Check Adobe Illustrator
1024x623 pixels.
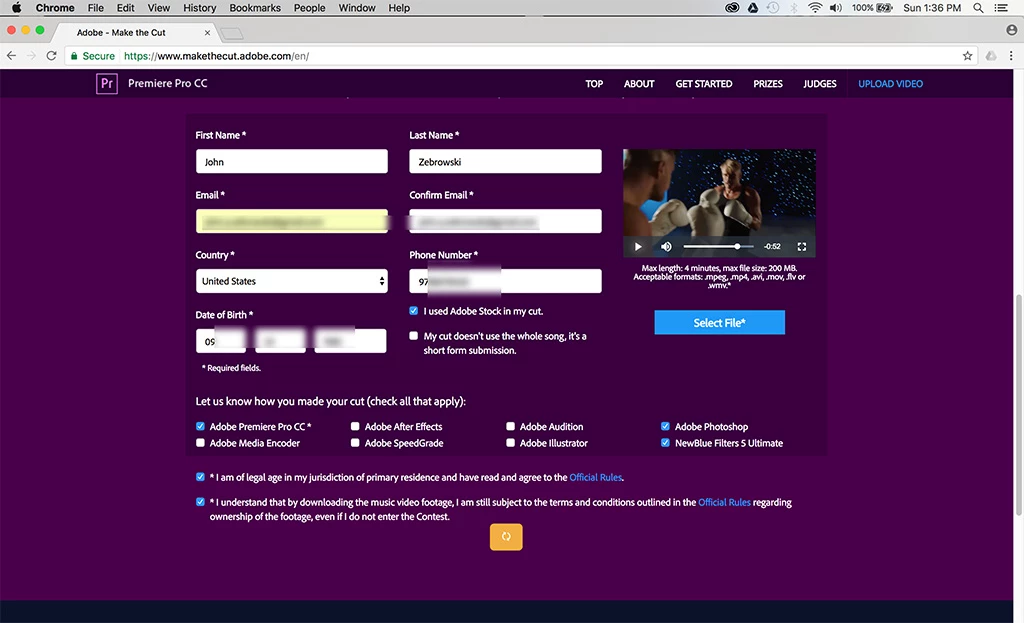(x=511, y=443)
